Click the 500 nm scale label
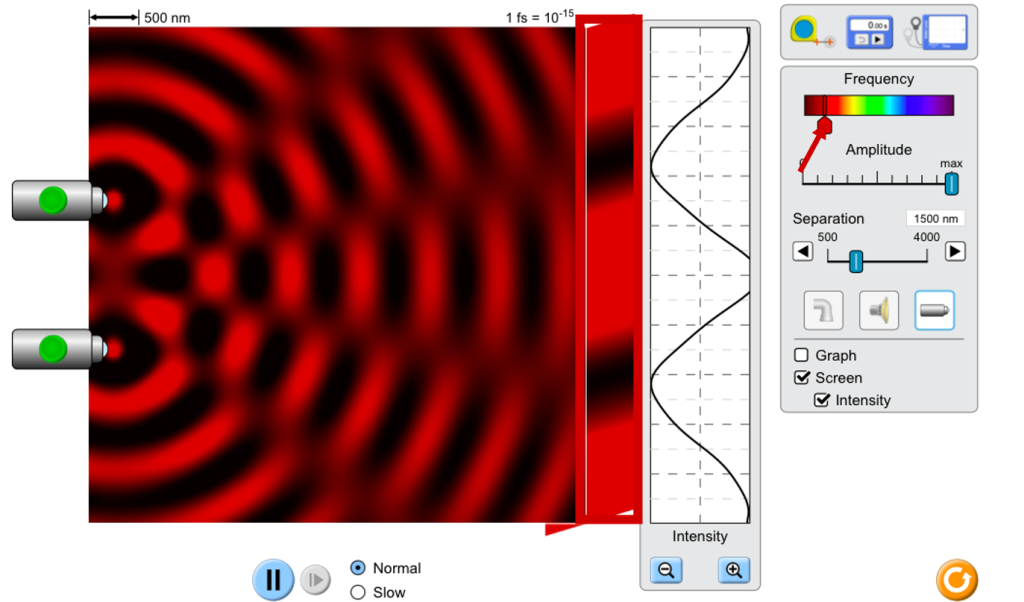Screen dimensions: 1024x602 pyautogui.click(x=167, y=18)
